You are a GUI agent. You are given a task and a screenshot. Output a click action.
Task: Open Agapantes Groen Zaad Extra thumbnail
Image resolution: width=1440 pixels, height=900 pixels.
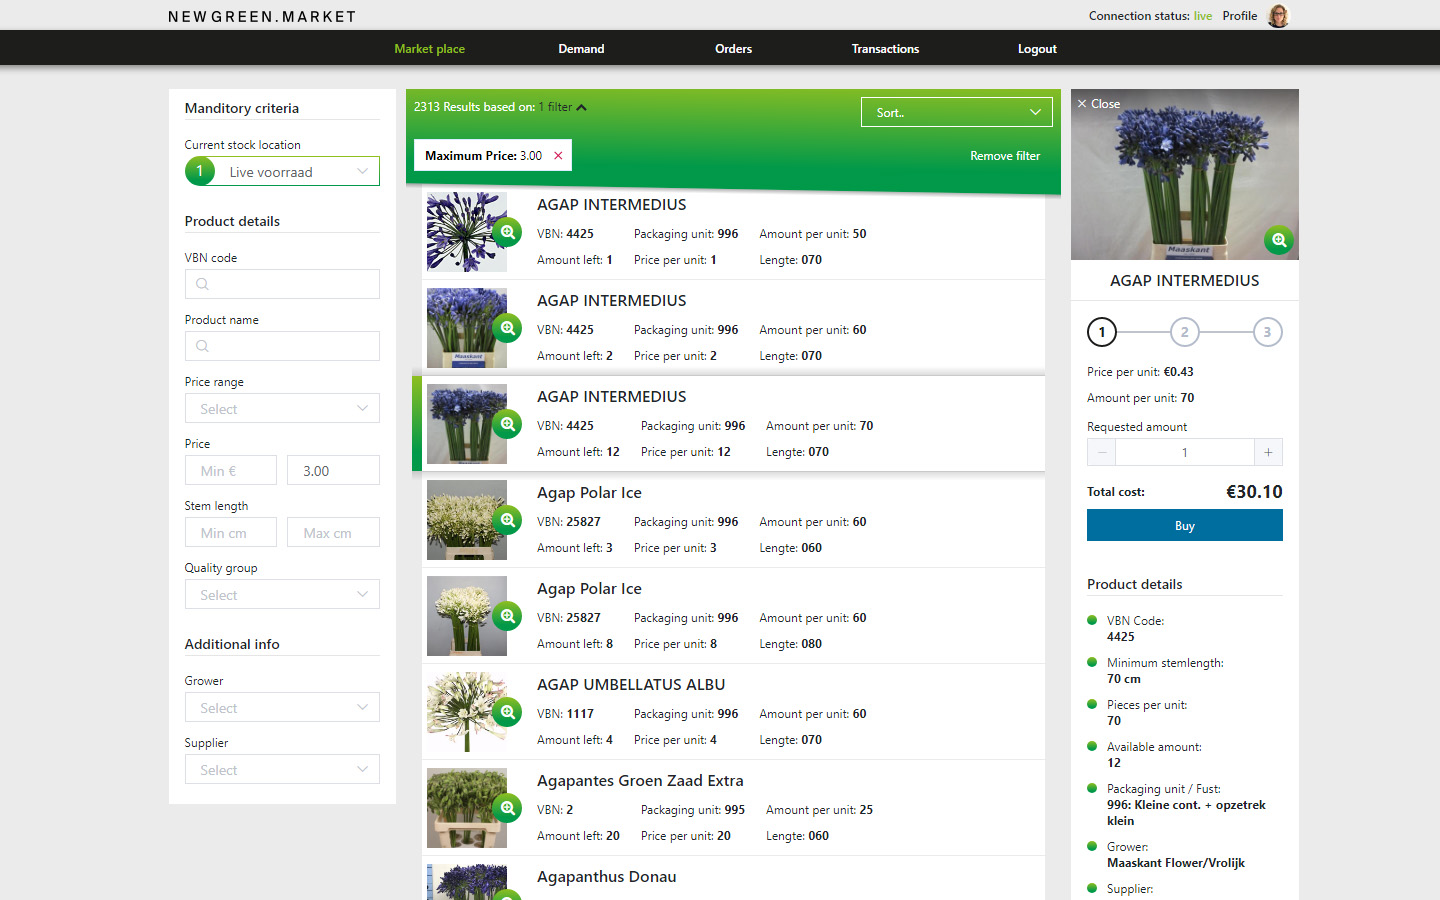[x=467, y=808]
